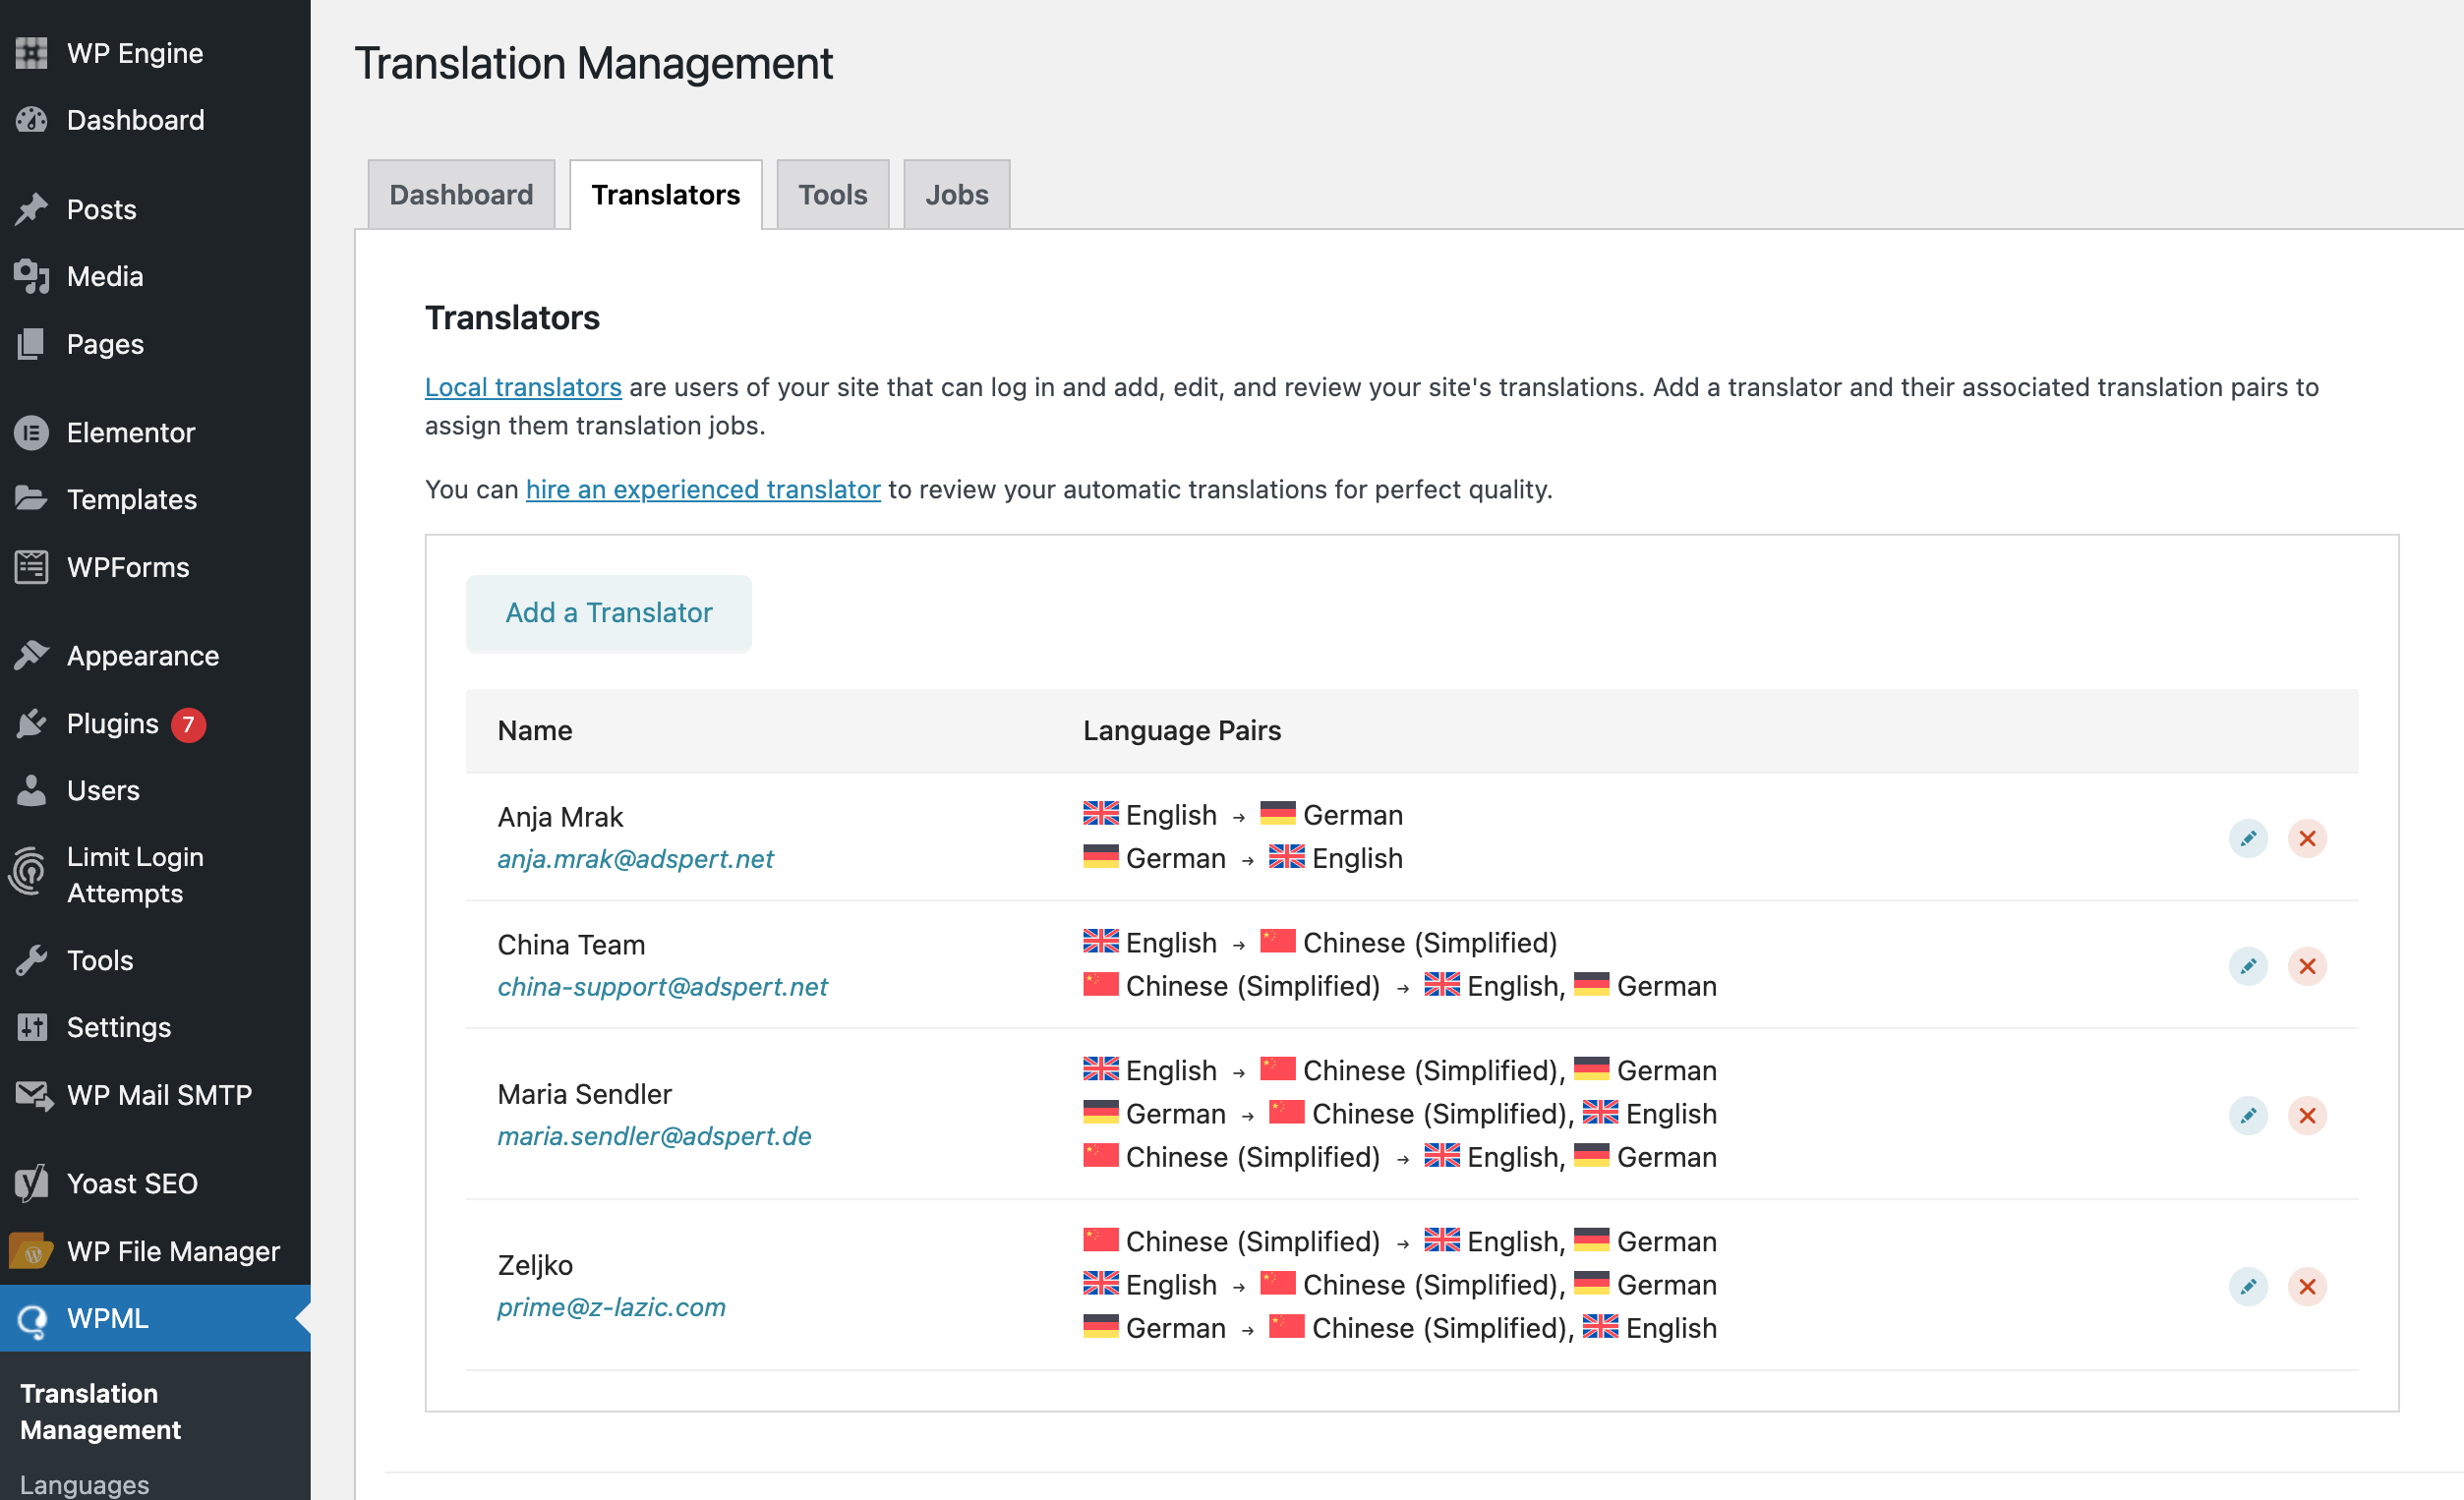Open Elementor from the sidebar icon
Viewport: 2464px width, 1500px height.
click(x=31, y=433)
